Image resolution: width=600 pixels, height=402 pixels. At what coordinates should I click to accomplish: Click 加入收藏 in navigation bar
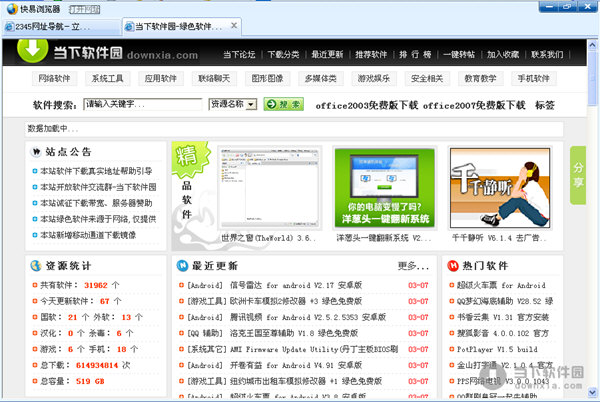point(503,54)
